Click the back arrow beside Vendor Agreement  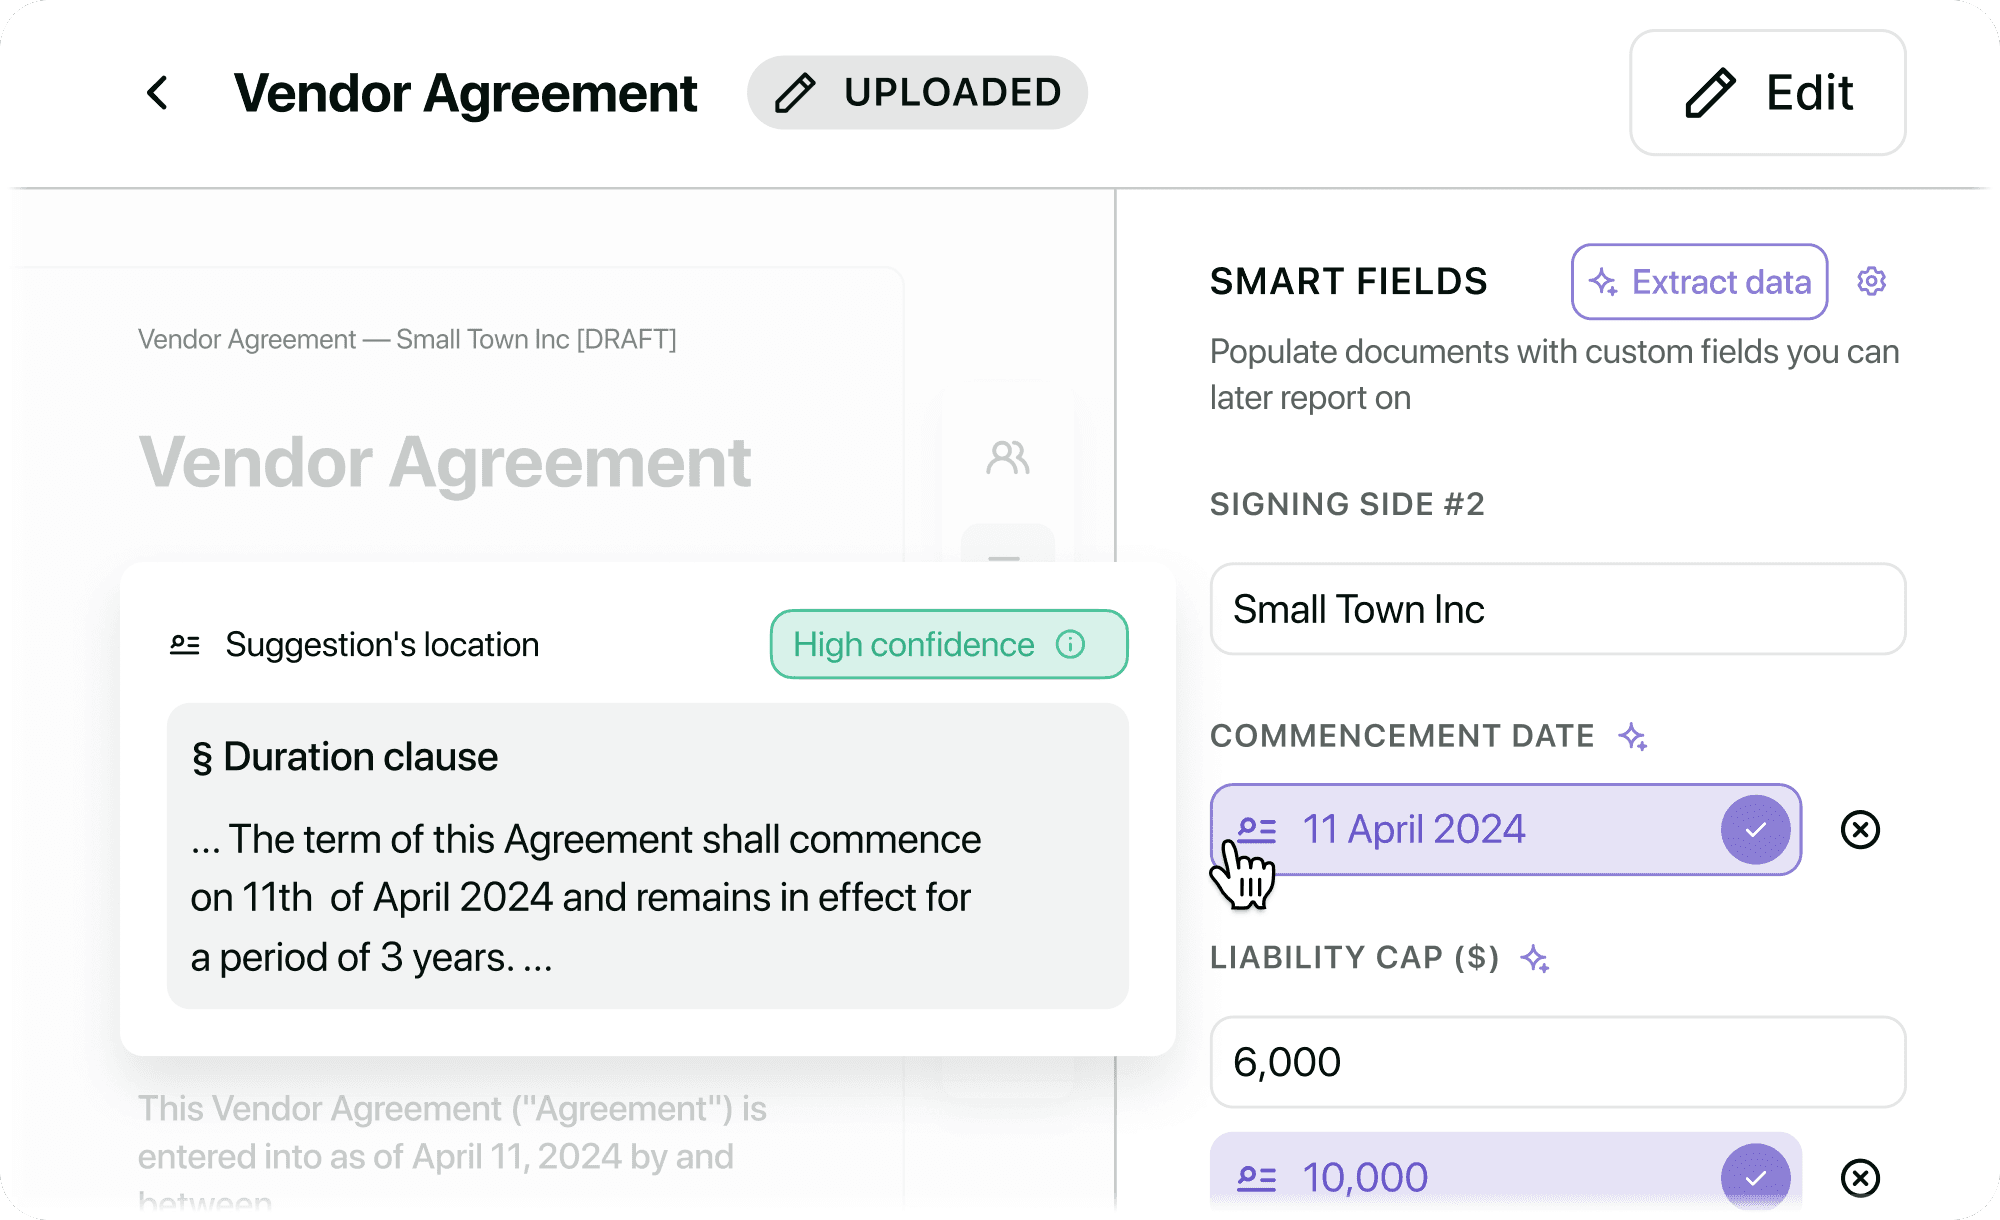point(158,93)
